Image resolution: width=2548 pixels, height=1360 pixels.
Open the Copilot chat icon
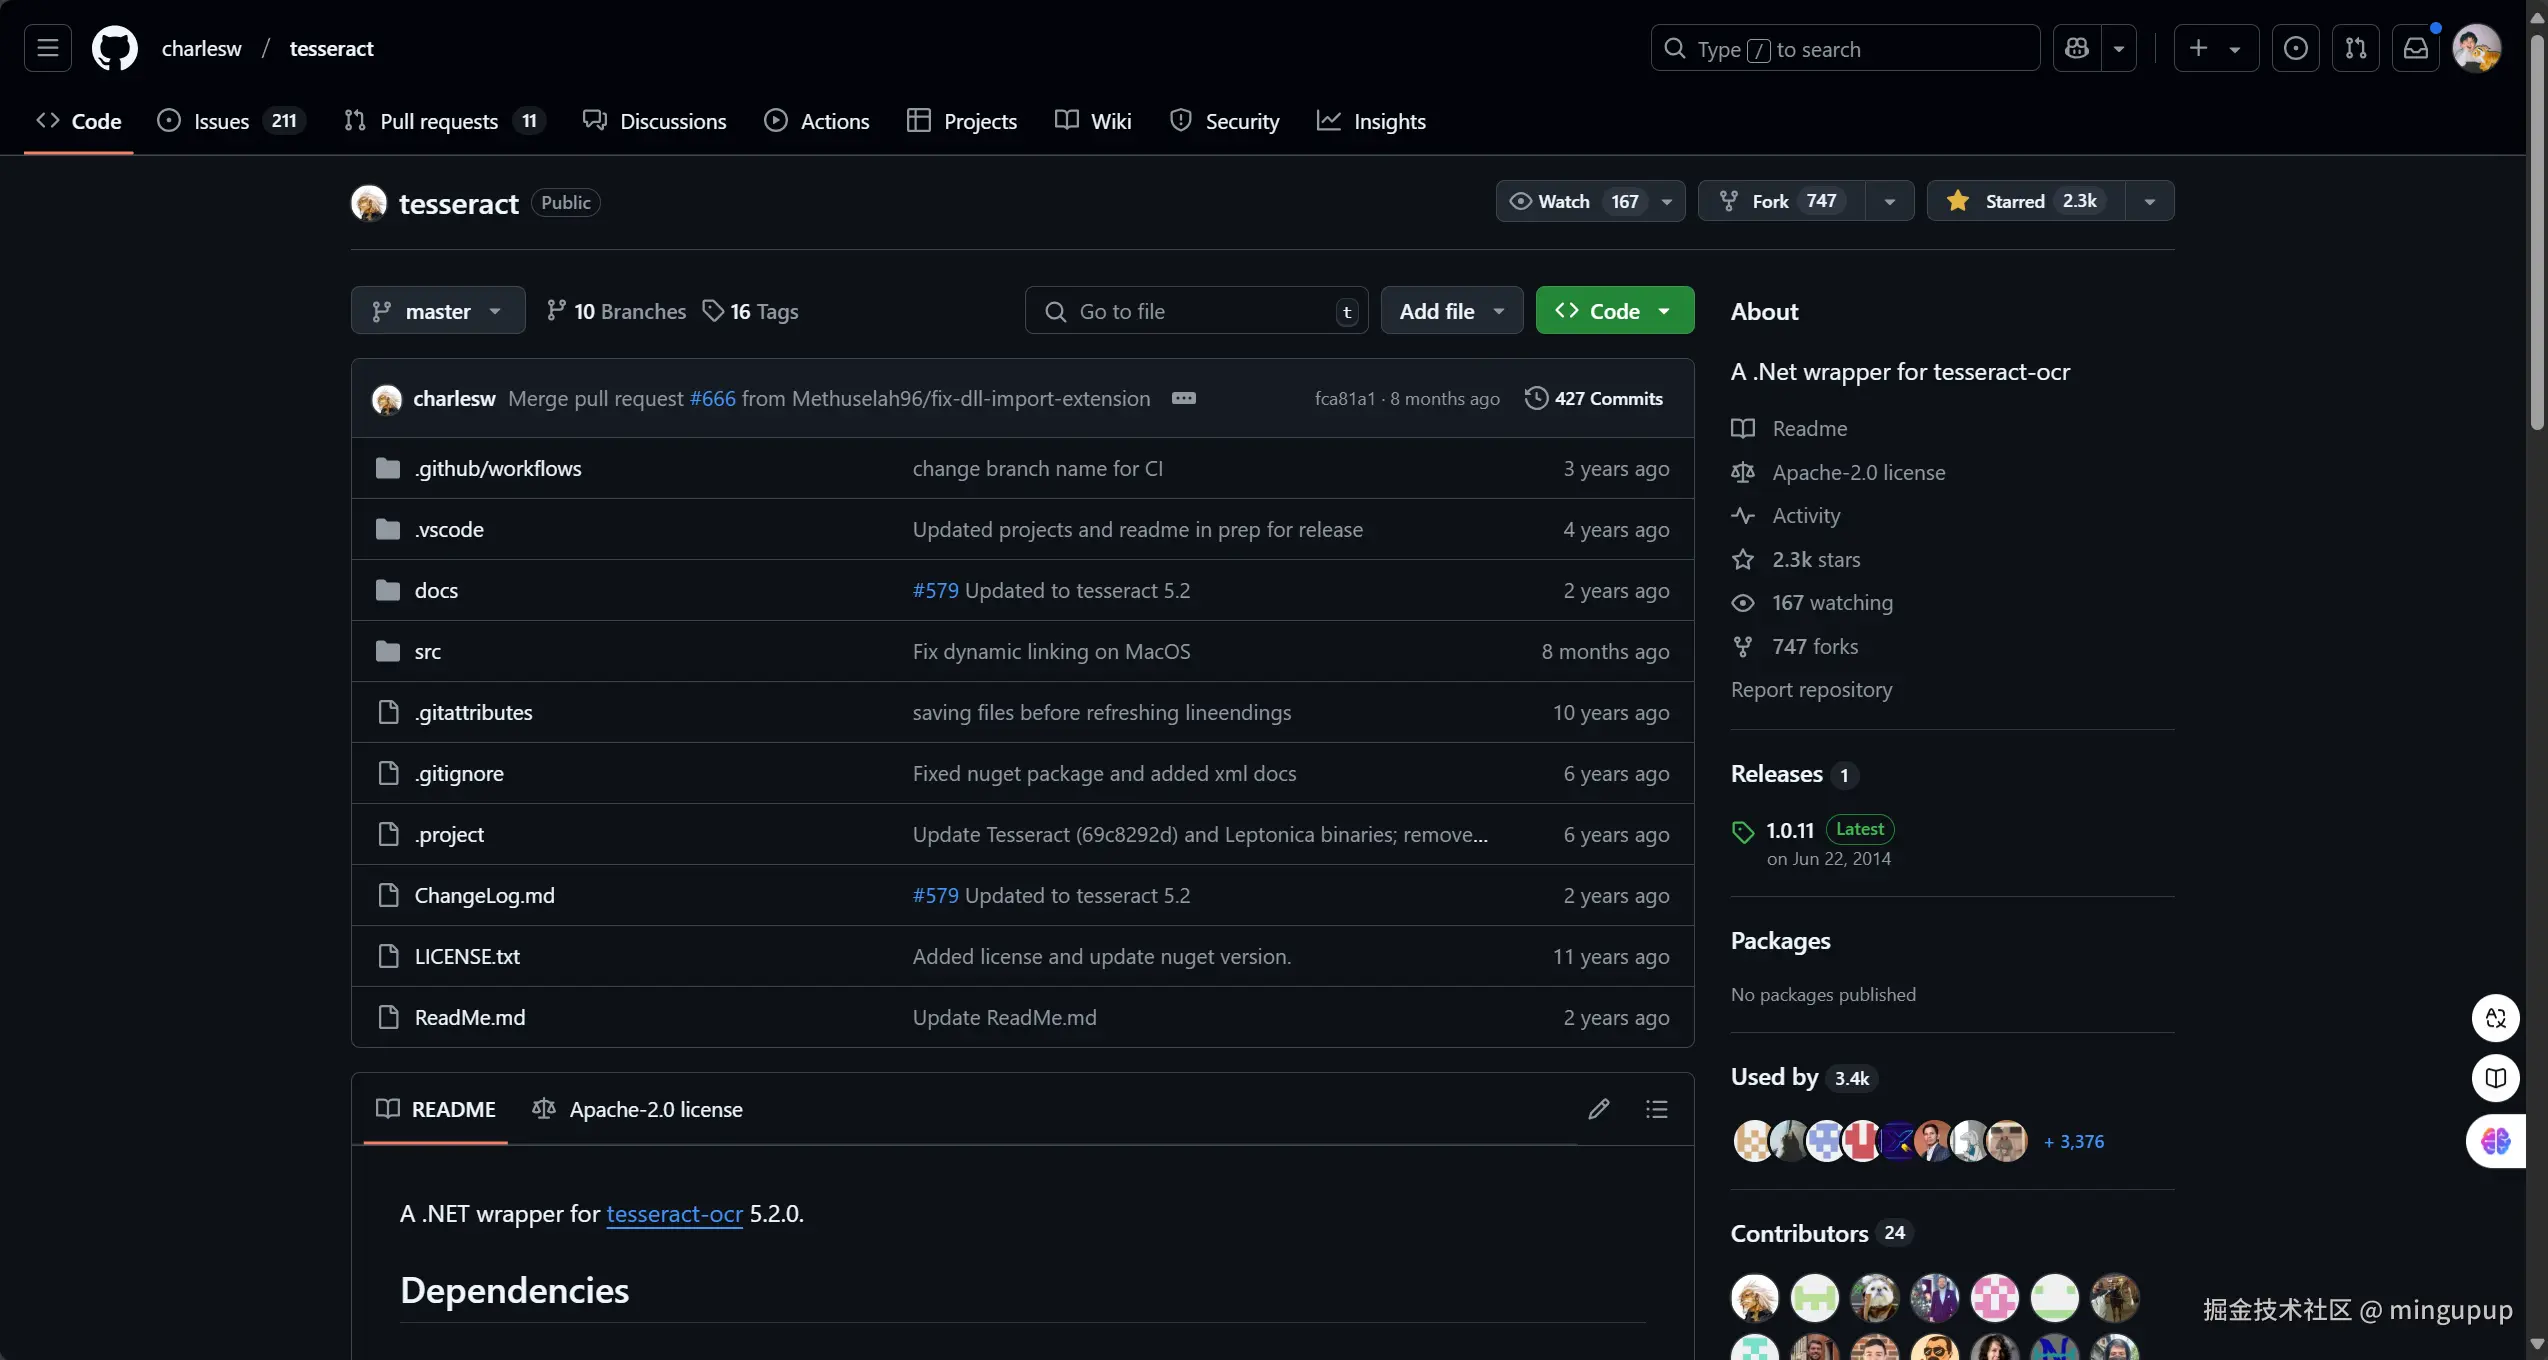[2077, 48]
